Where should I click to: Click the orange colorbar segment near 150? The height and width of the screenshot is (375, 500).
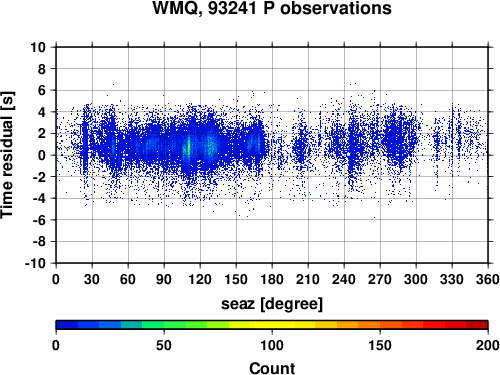pos(380,325)
